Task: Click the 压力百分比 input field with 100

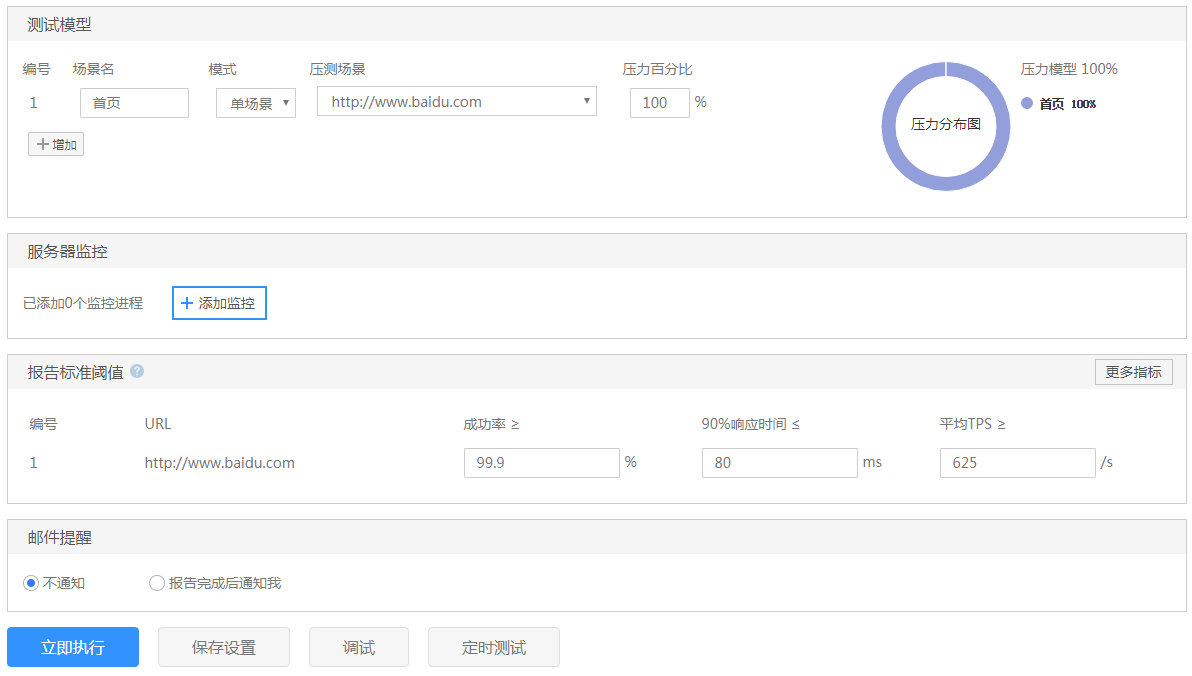Action: click(x=660, y=103)
